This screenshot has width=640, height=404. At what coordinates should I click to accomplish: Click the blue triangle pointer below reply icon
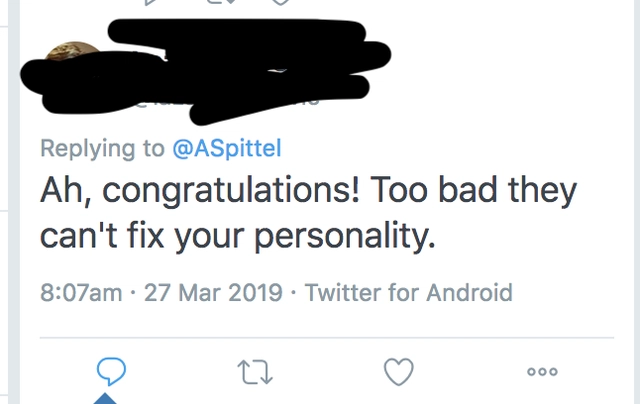(x=105, y=398)
